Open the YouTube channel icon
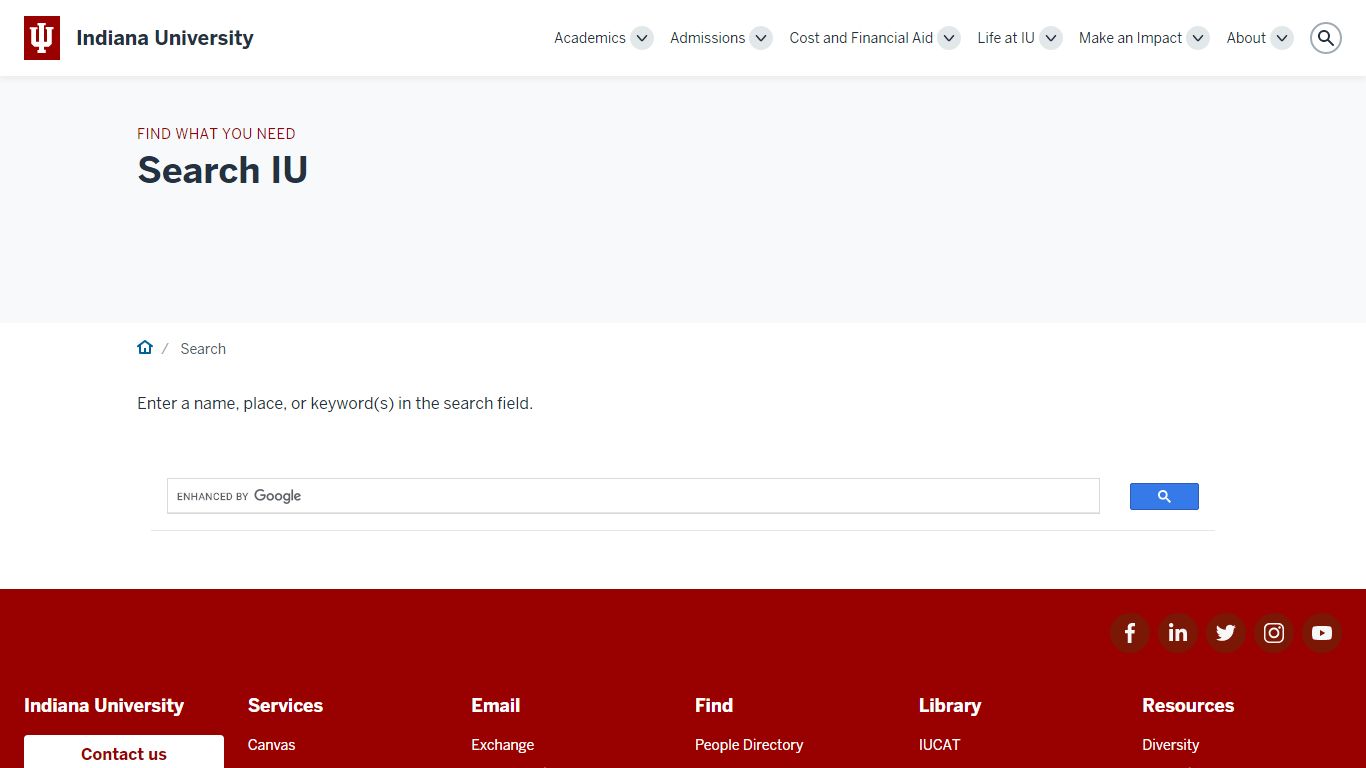 [1322, 633]
